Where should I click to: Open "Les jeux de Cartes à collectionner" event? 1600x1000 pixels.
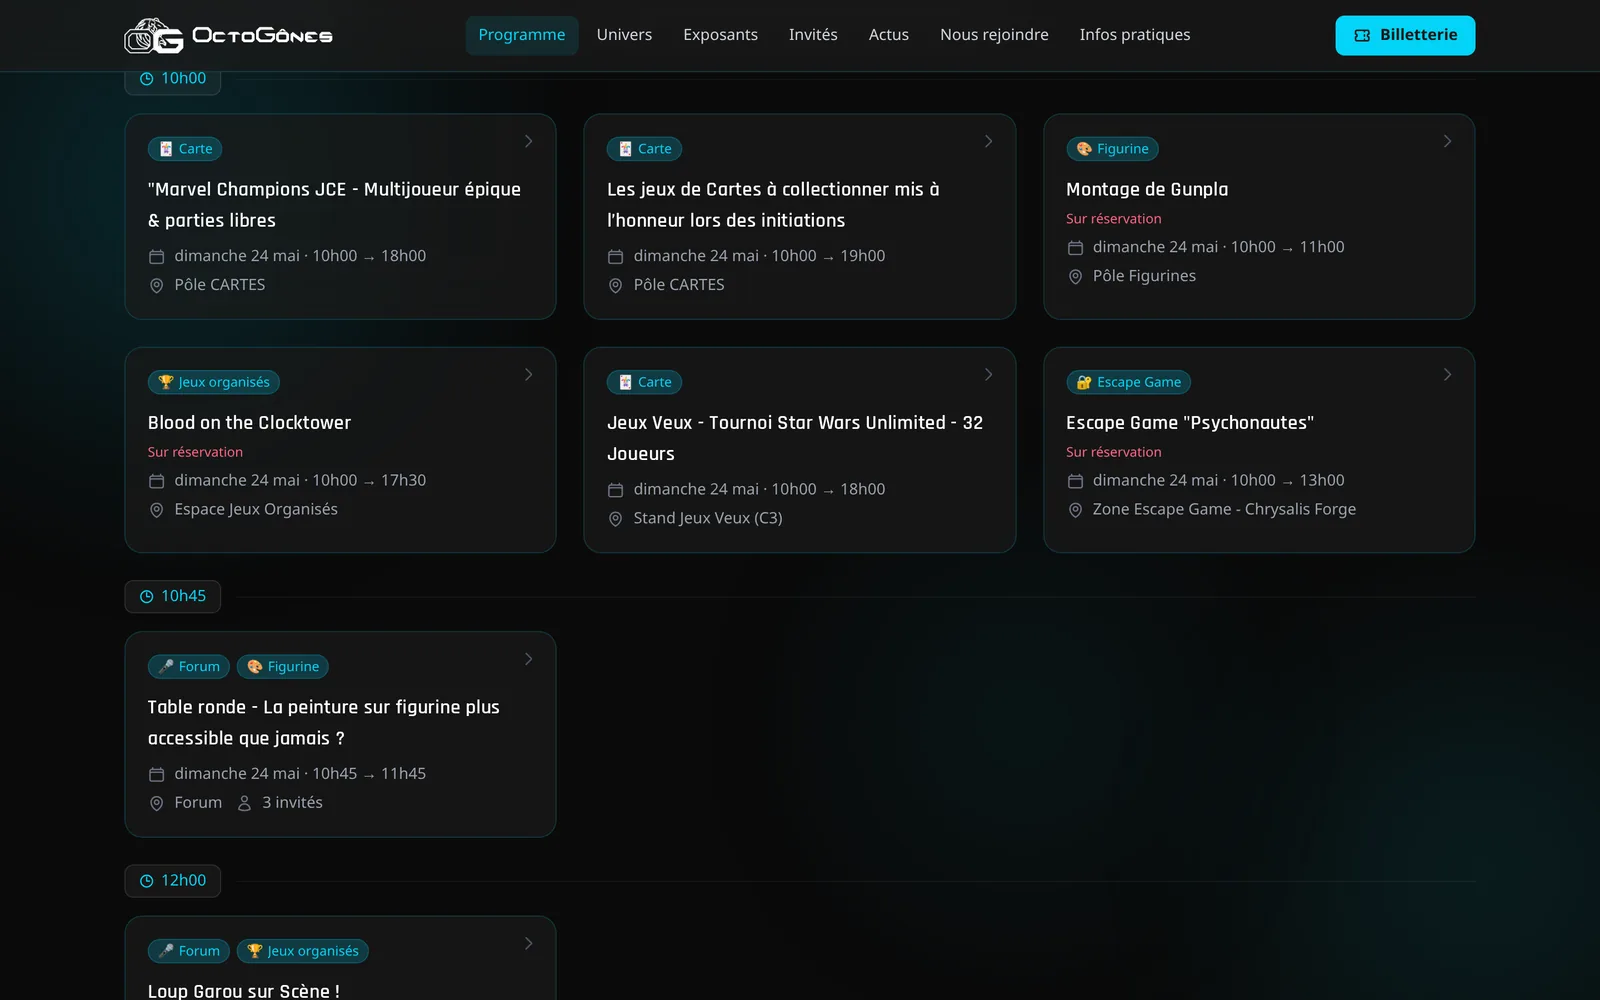point(773,204)
